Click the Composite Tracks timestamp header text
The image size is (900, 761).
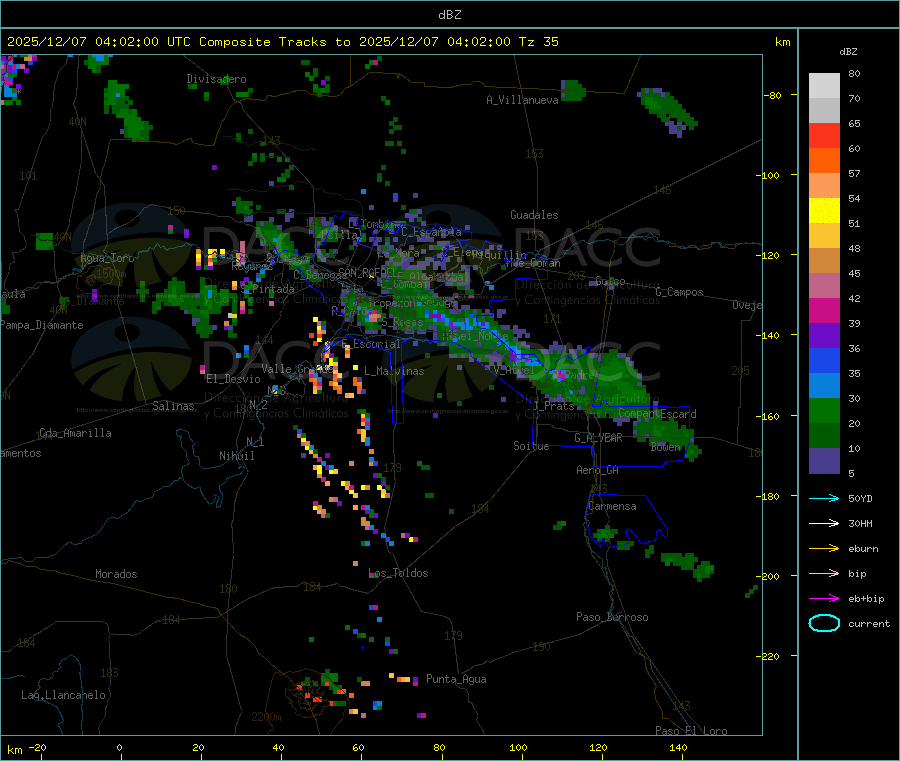[x=283, y=42]
